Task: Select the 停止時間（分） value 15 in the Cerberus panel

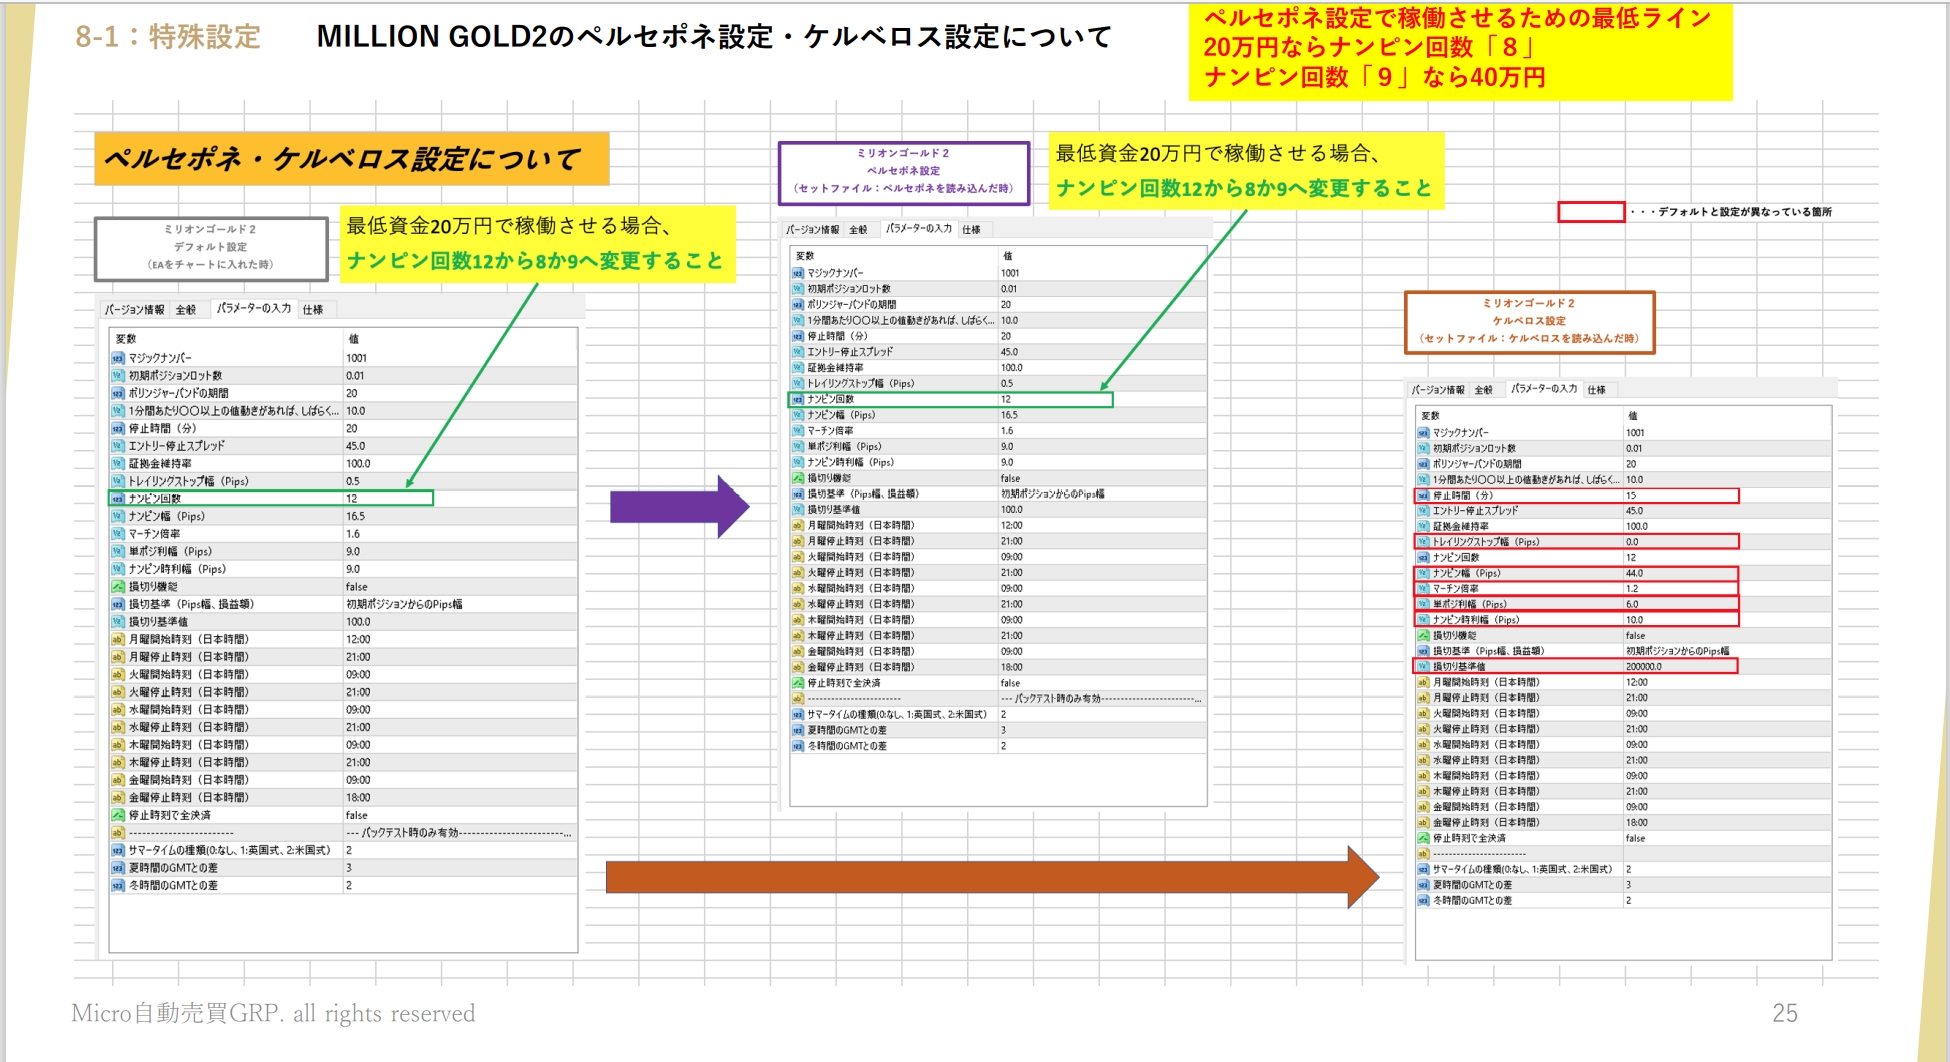Action: [1631, 496]
